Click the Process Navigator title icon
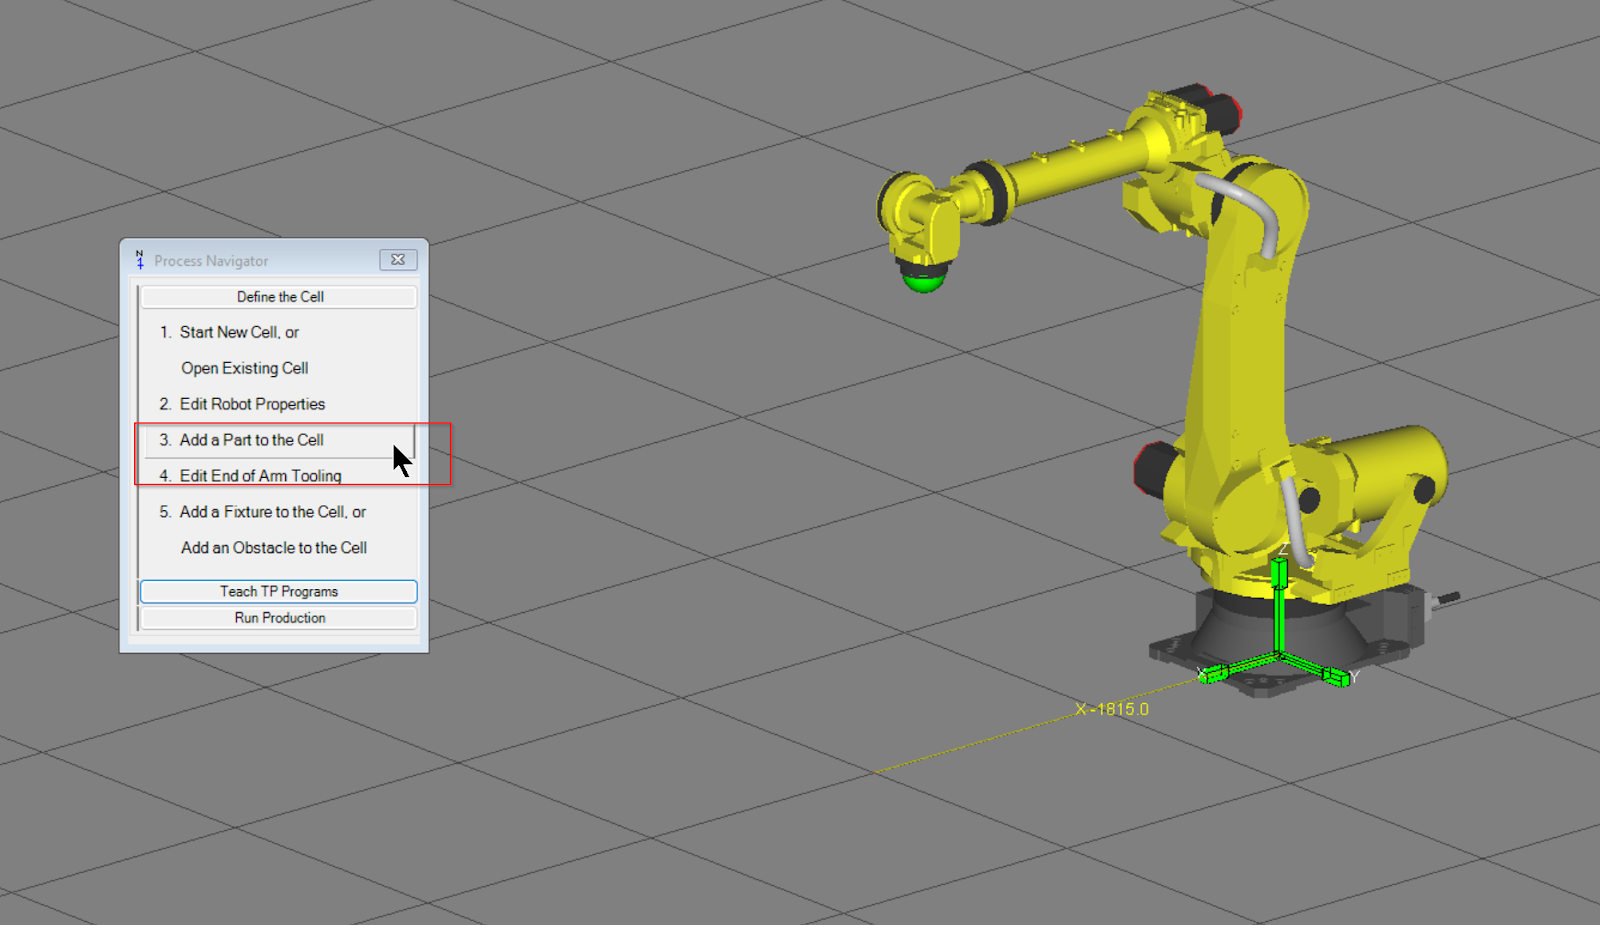This screenshot has width=1600, height=925. tap(140, 260)
